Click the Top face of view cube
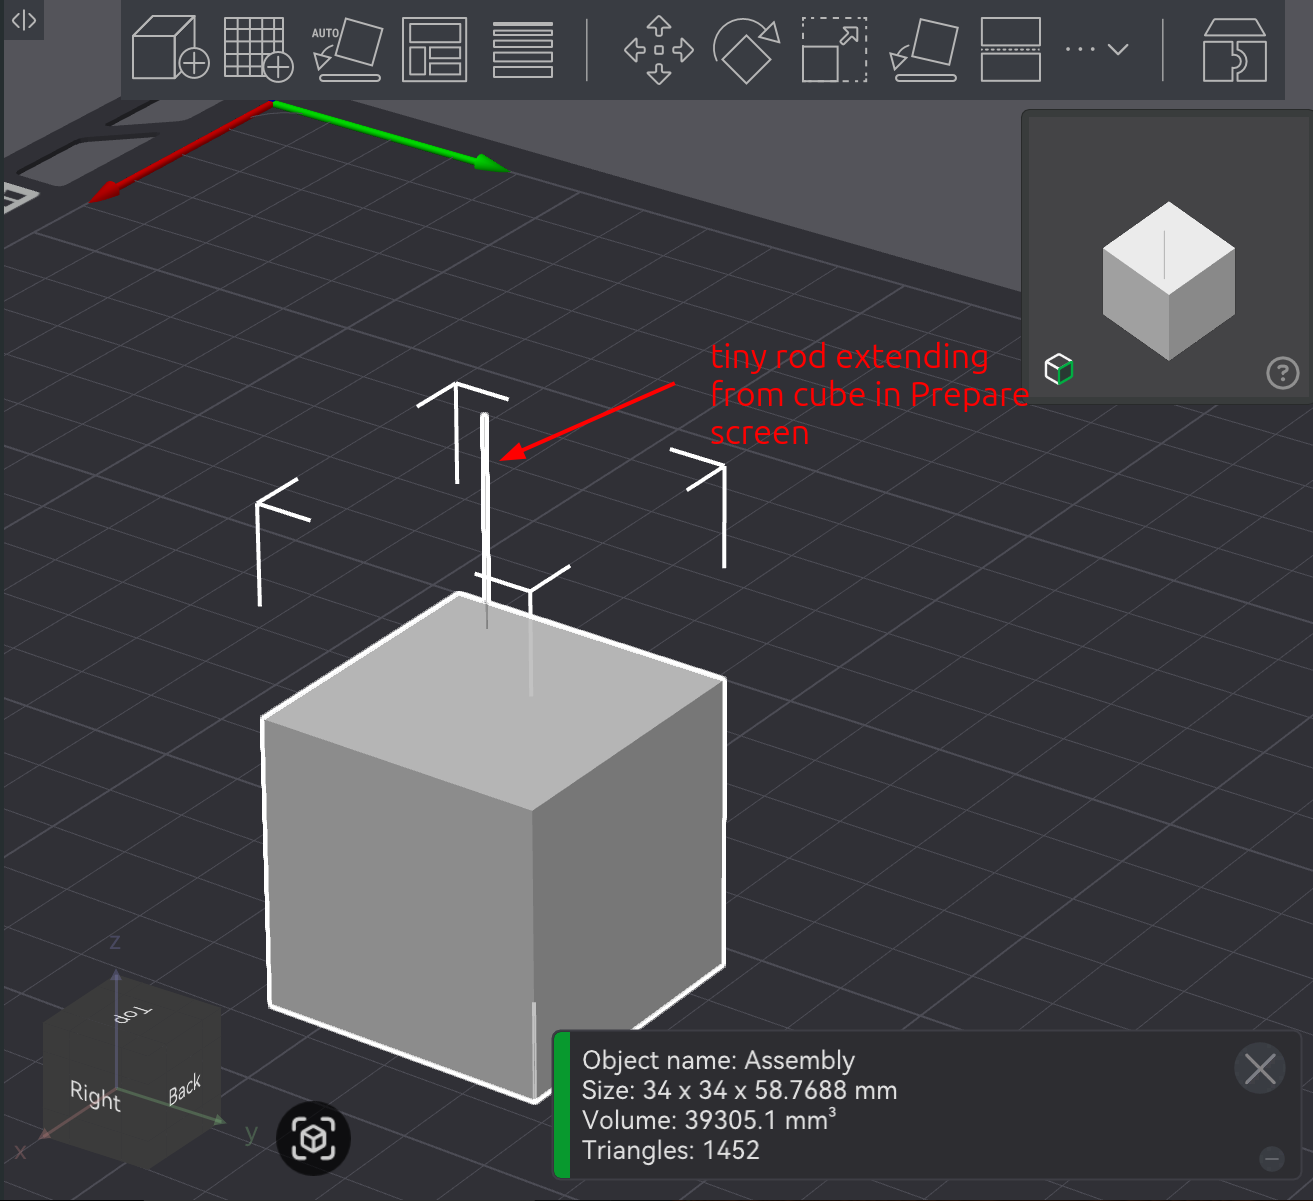This screenshot has width=1313, height=1201. point(133,1014)
